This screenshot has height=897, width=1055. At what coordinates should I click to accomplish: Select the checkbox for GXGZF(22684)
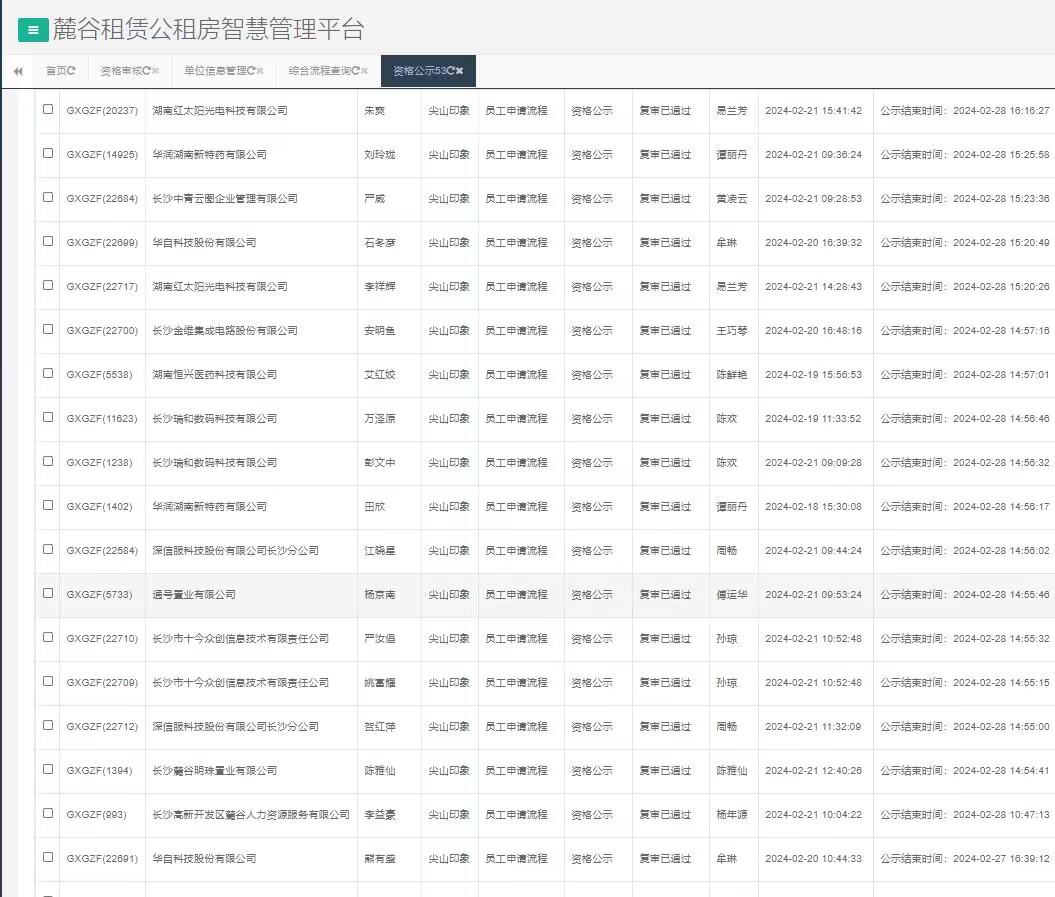(48, 198)
